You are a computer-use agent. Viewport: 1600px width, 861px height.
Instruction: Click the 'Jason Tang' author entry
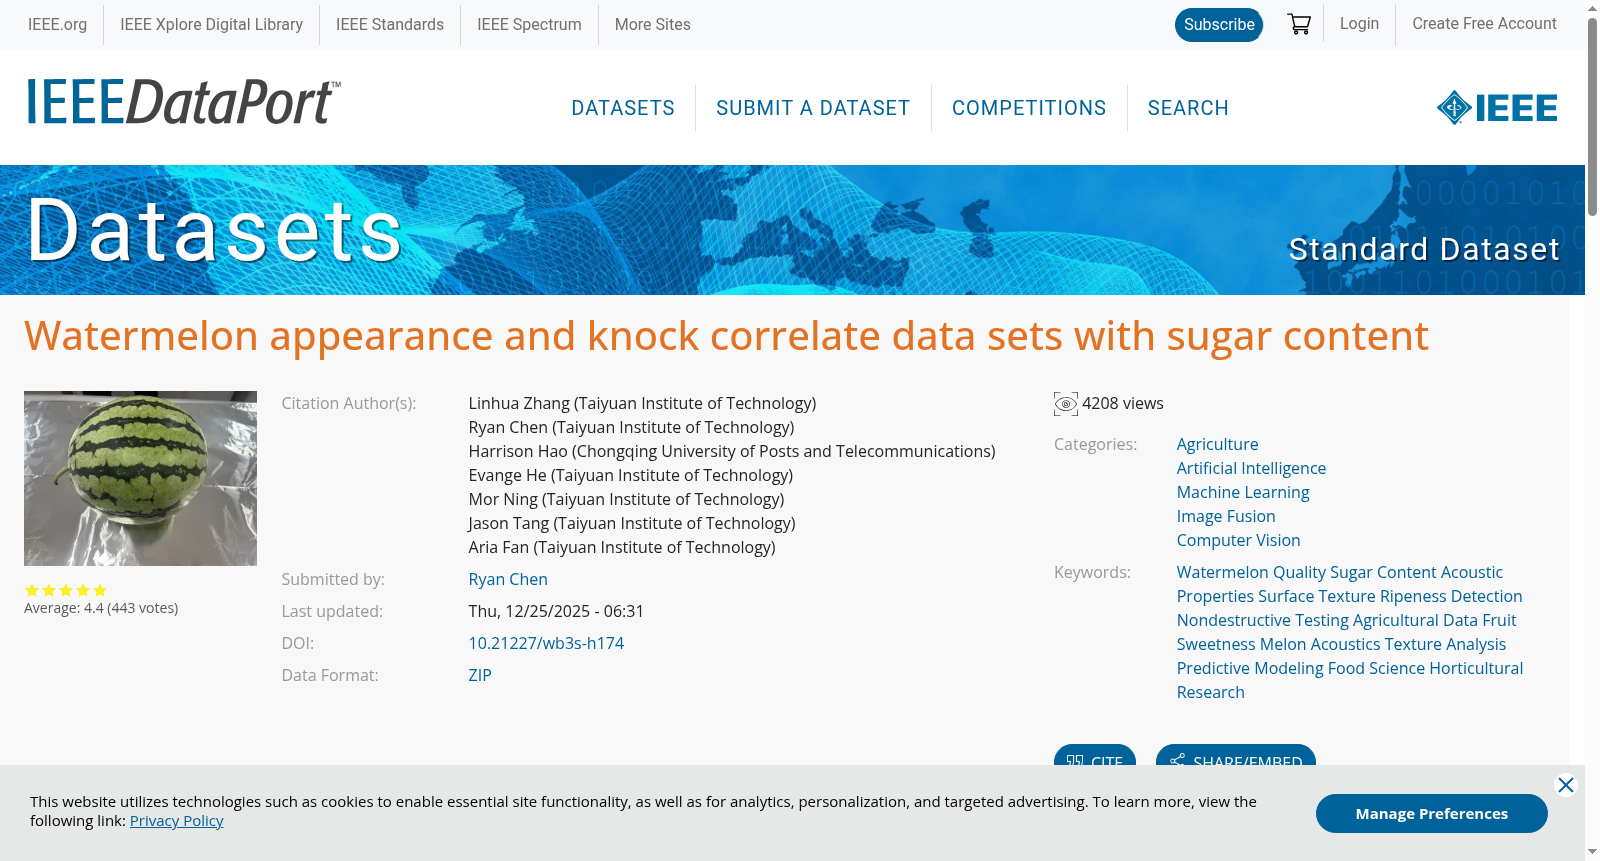coord(632,523)
